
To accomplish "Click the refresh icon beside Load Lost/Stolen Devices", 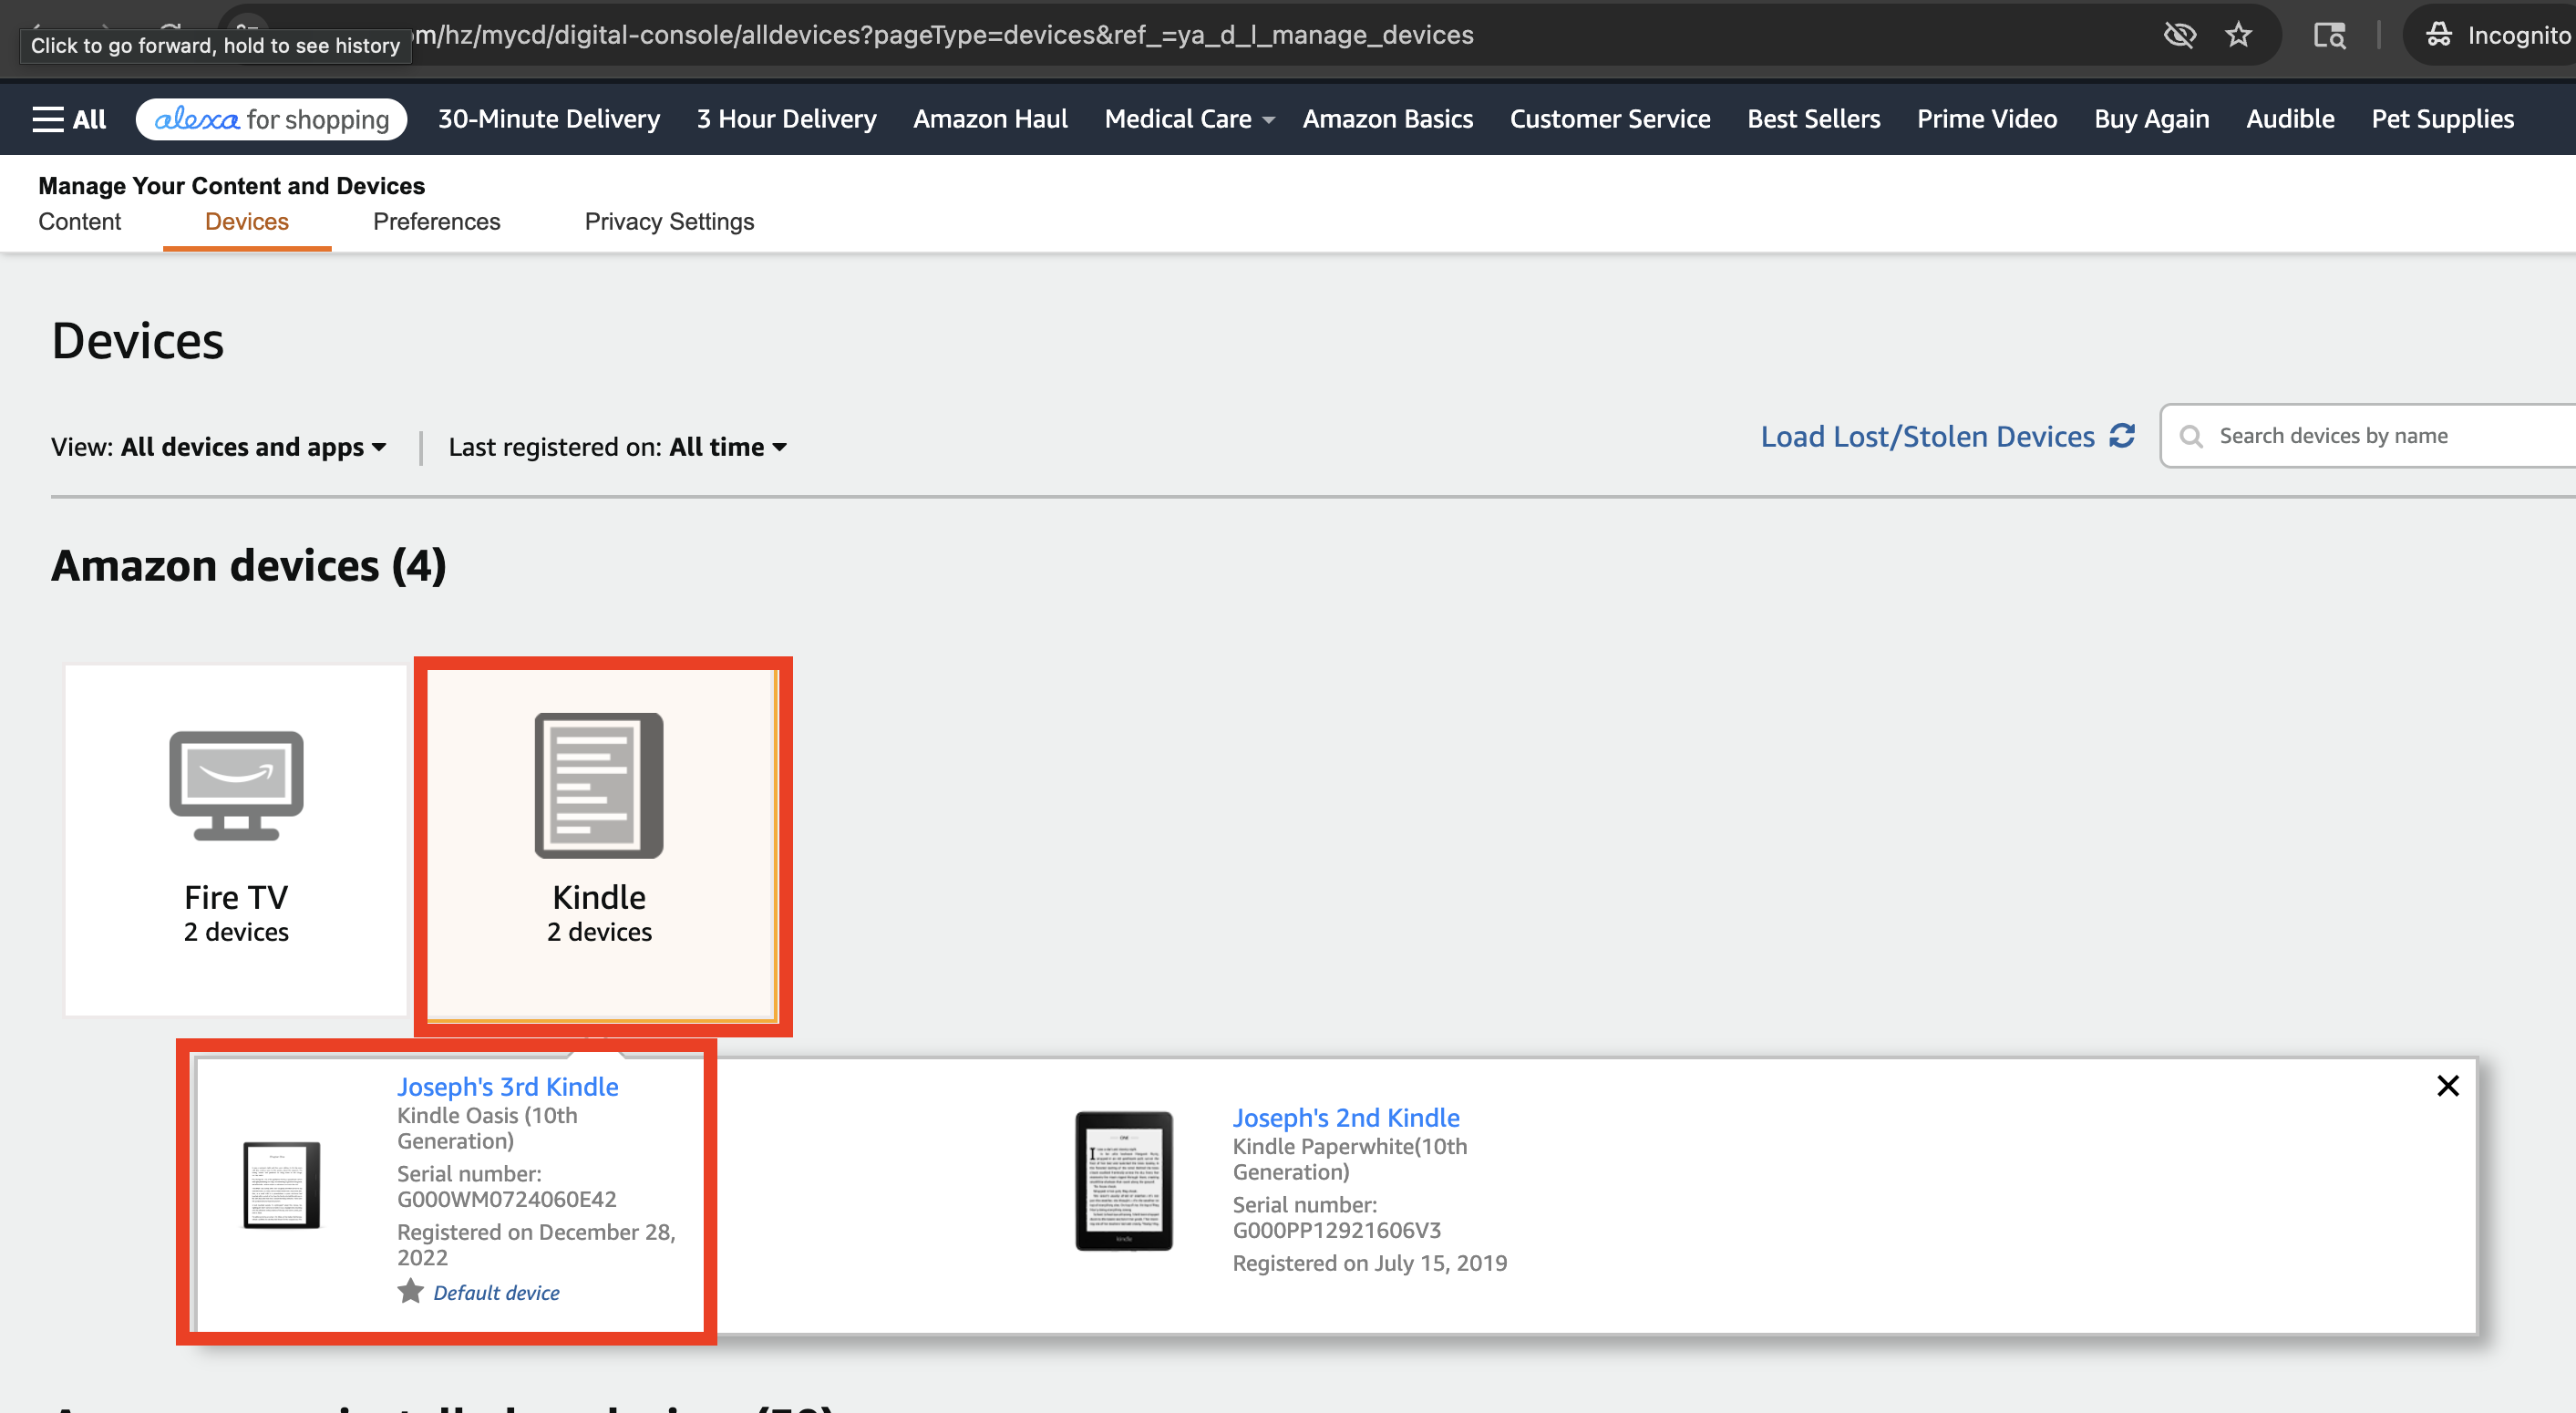I will pyautogui.click(x=2121, y=436).
